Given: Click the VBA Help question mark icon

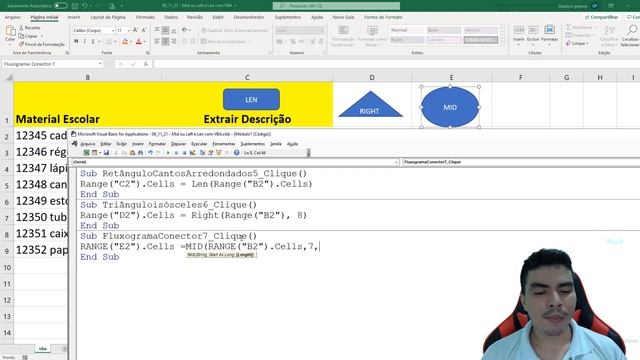Looking at the screenshot, I should [x=236, y=153].
